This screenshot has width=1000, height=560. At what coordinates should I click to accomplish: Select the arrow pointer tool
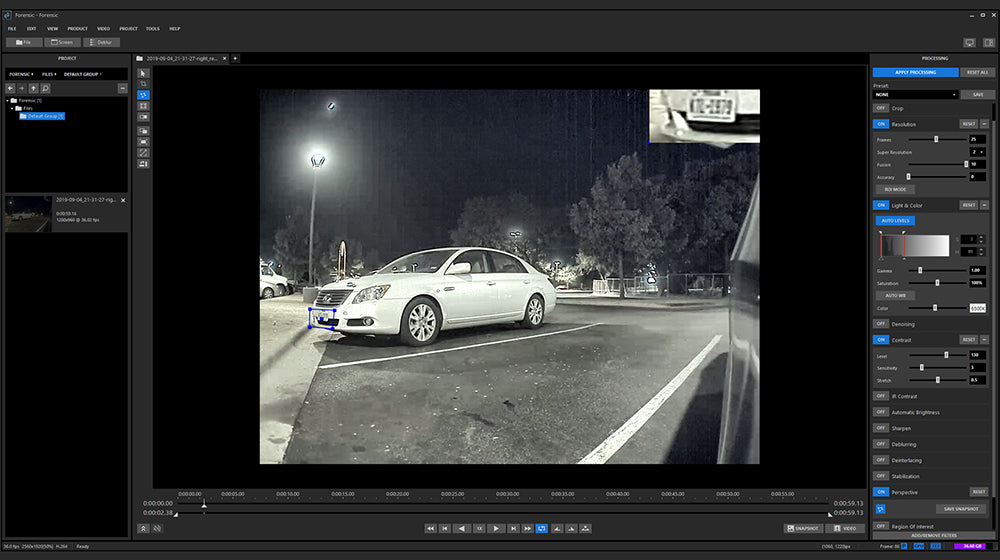pos(143,73)
